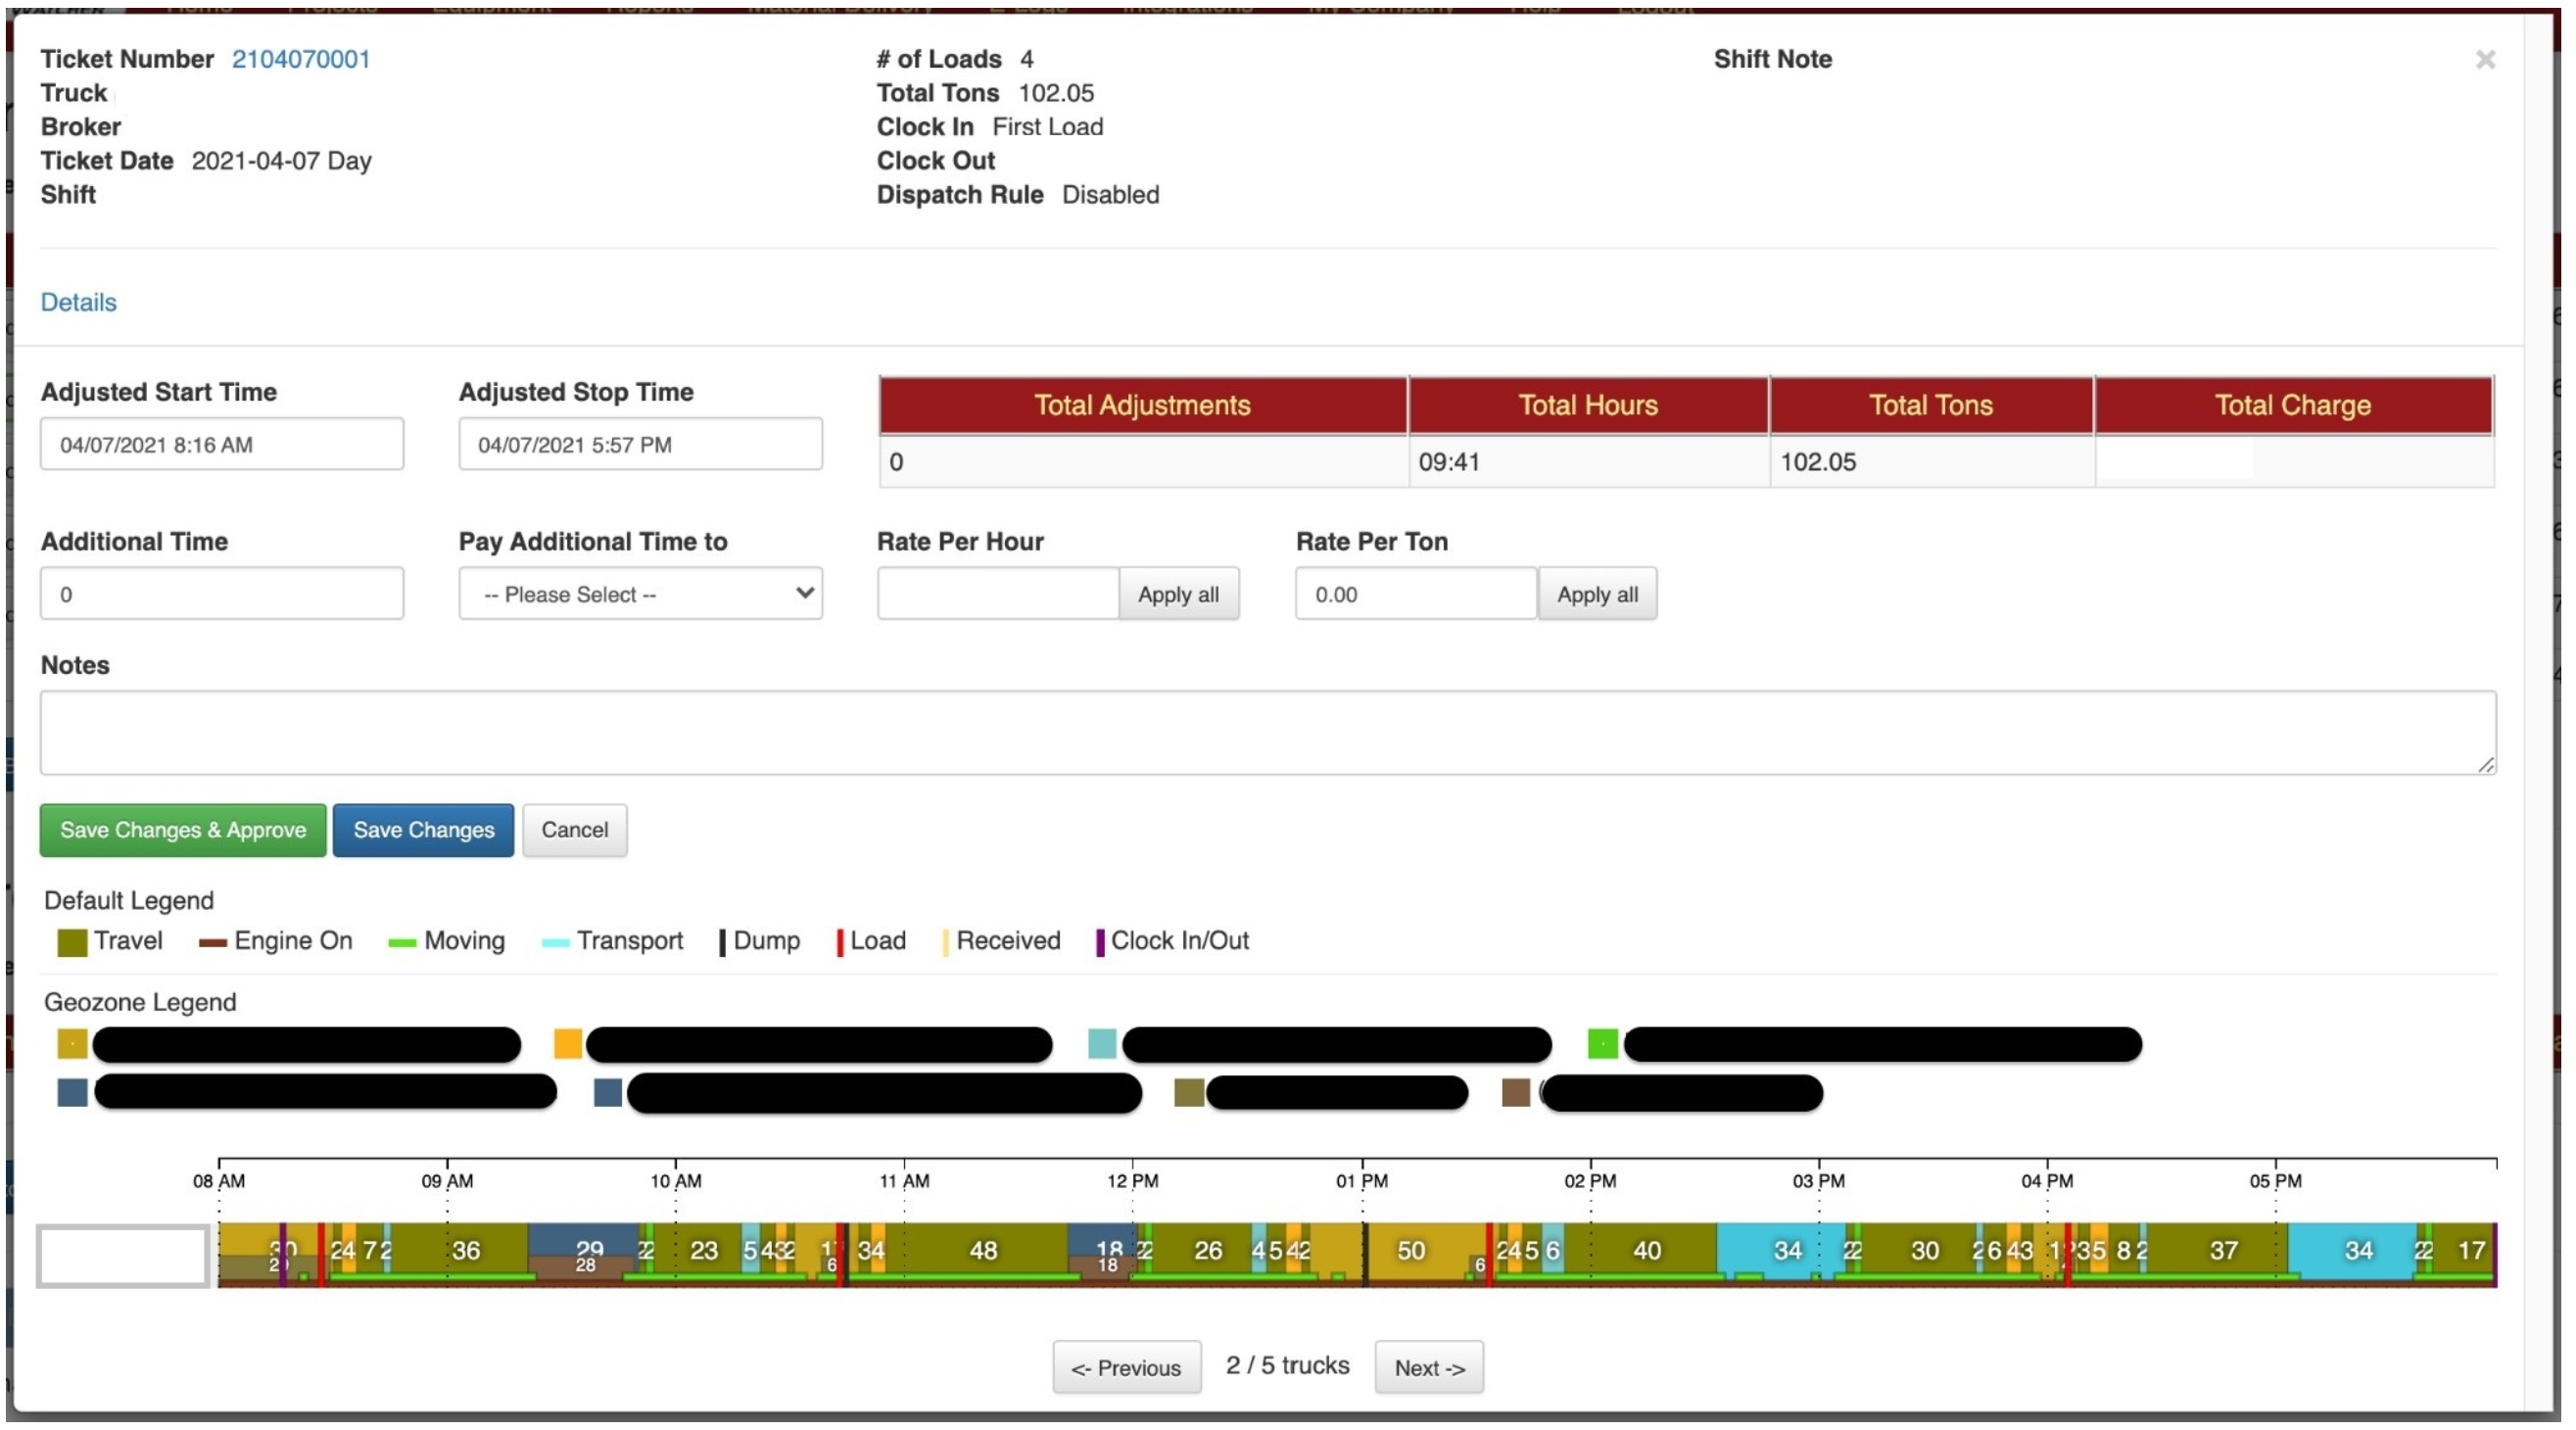Viewport: 2576px width, 1430px height.
Task: Click the 102.05 cell in totals table
Action: tap(1931, 462)
